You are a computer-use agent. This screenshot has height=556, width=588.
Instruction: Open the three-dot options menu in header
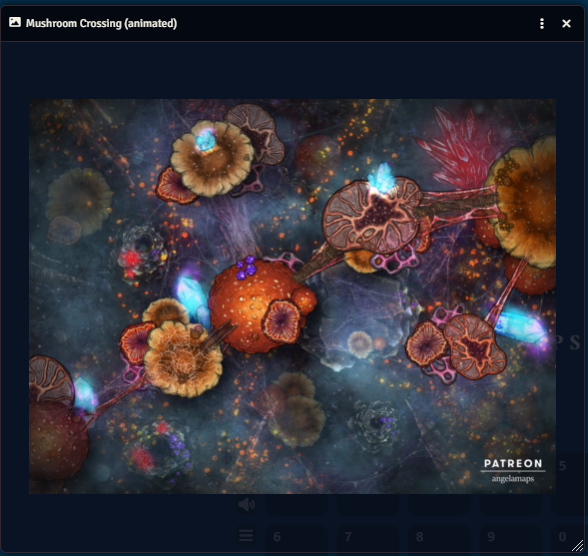click(x=542, y=24)
